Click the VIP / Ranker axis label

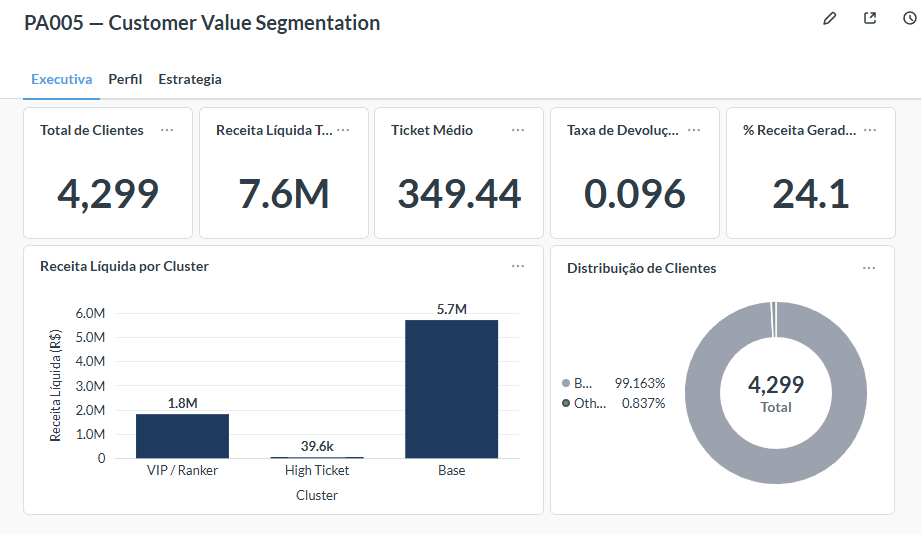point(182,471)
